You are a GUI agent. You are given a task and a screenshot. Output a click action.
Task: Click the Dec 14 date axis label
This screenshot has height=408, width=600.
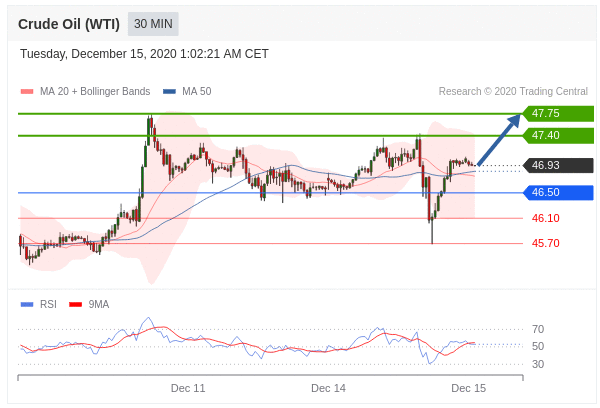point(328,388)
